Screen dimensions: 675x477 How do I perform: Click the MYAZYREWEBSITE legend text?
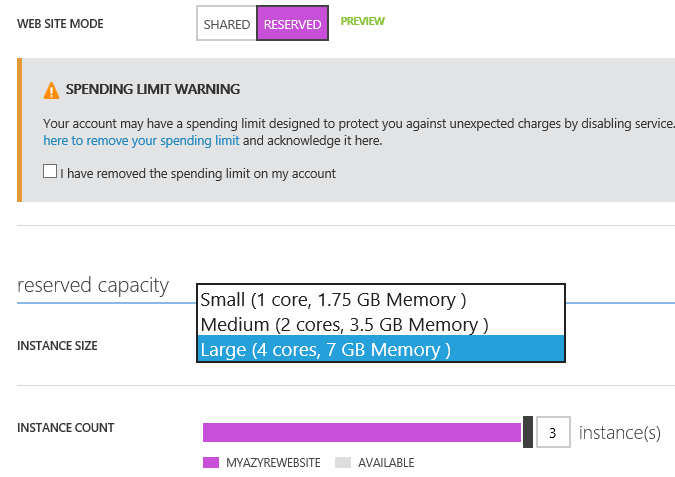273,463
